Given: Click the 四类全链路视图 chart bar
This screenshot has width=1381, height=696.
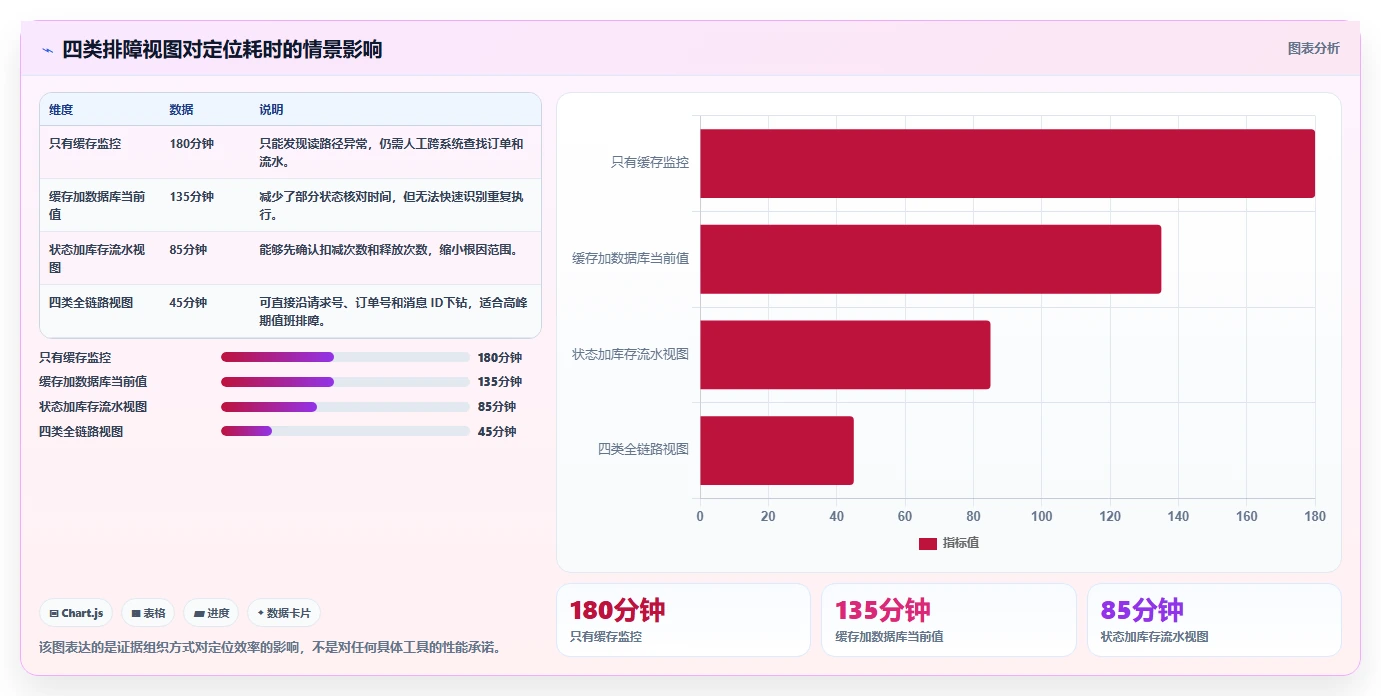Looking at the screenshot, I should tap(777, 450).
